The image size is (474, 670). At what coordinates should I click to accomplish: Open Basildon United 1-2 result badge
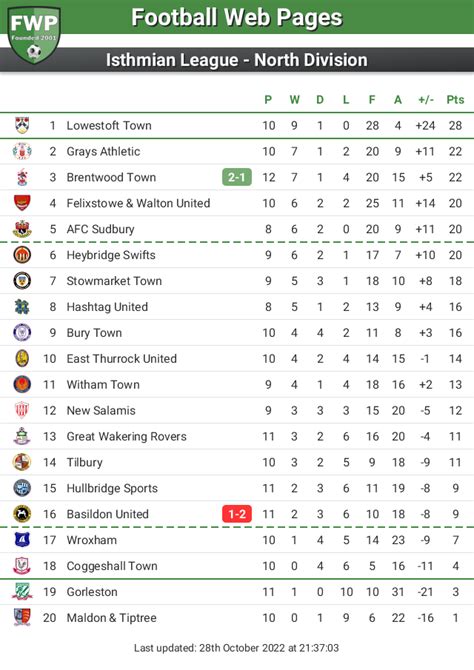237,514
